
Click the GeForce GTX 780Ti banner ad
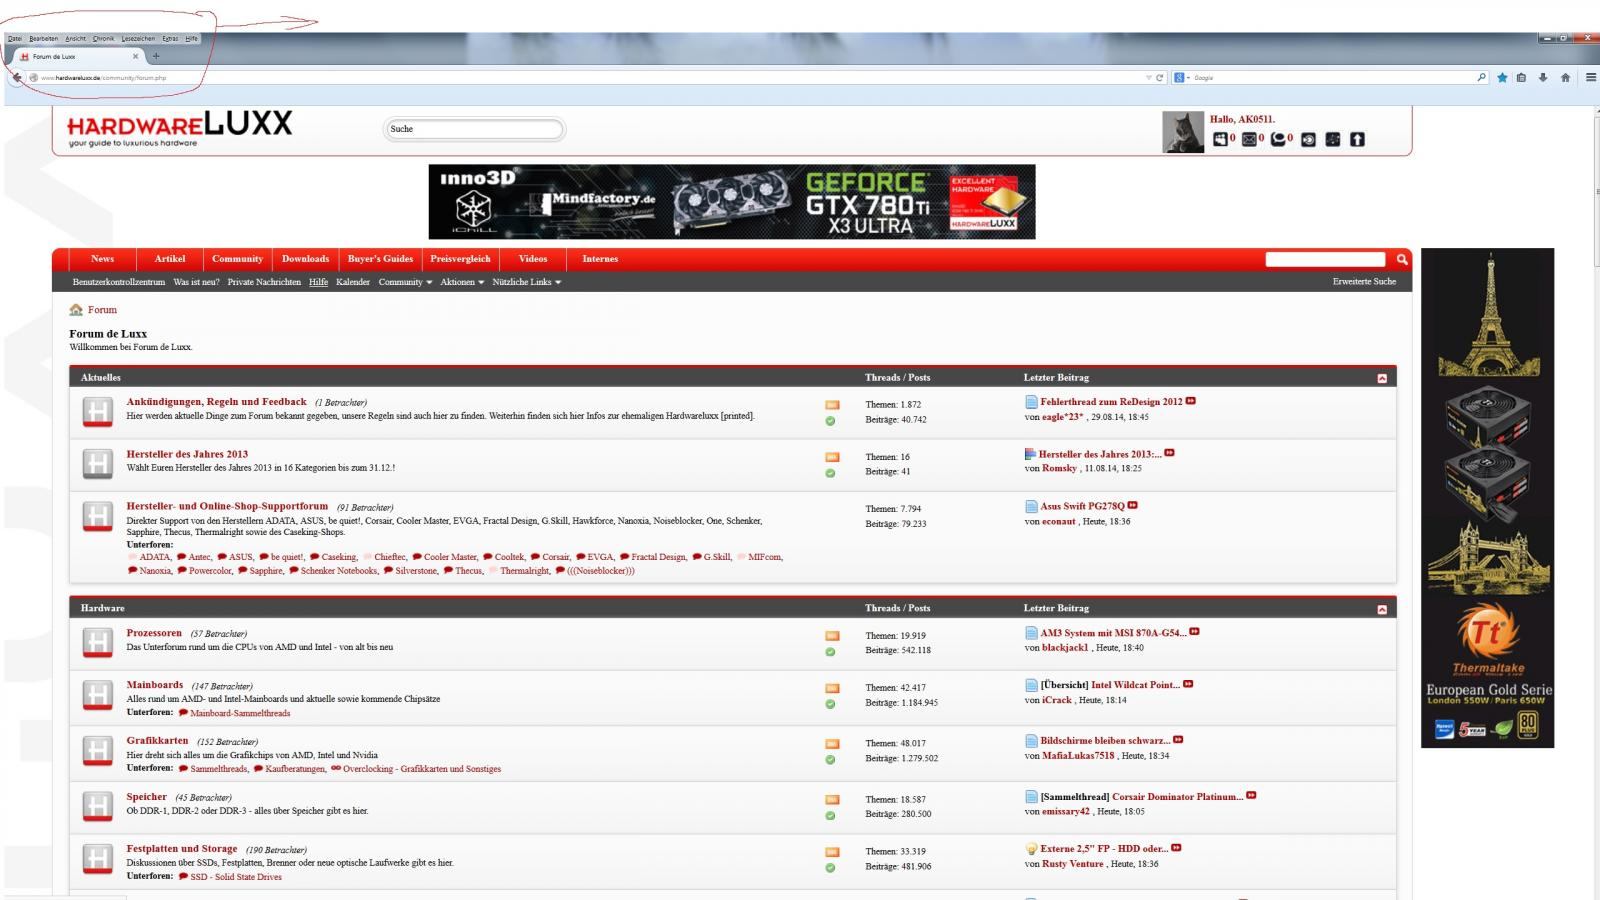(x=732, y=202)
